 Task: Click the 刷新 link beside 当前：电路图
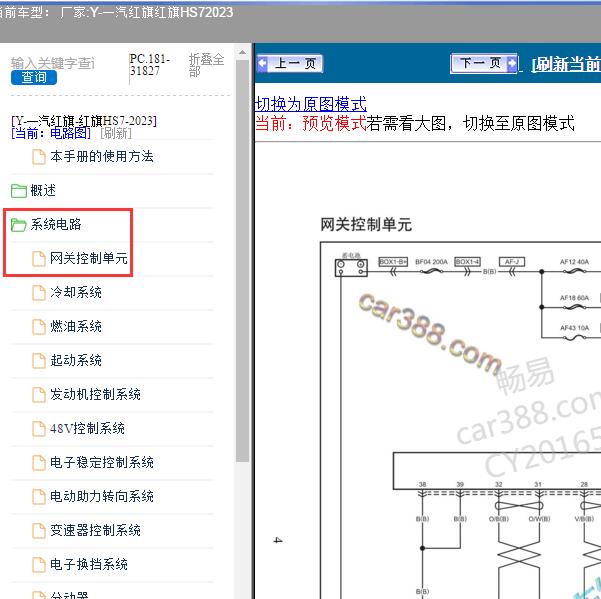pyautogui.click(x=116, y=133)
